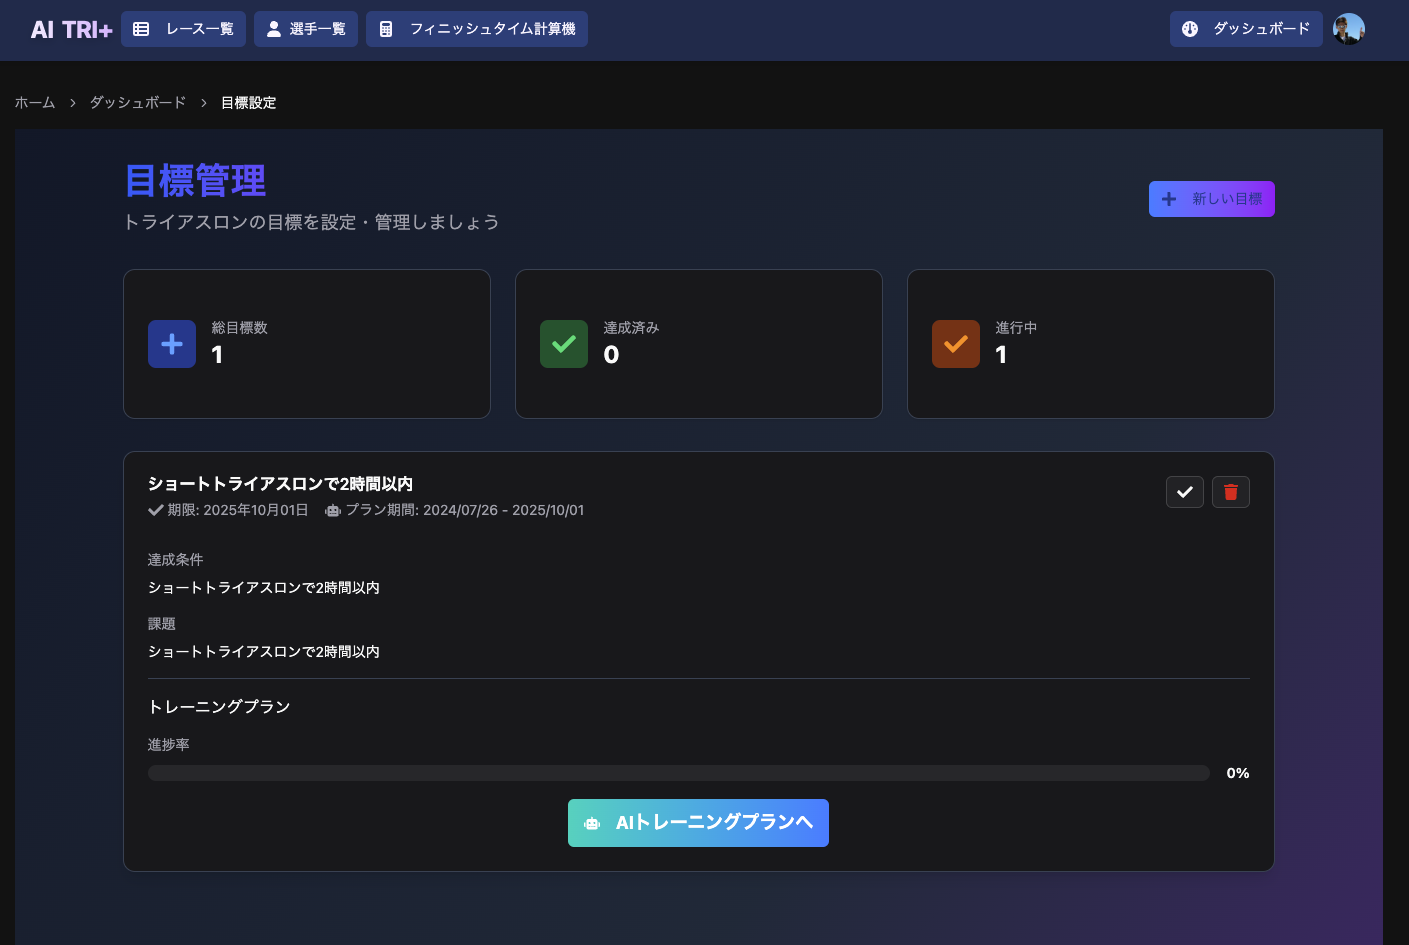
Task: Open the user profile avatar
Action: (1348, 29)
